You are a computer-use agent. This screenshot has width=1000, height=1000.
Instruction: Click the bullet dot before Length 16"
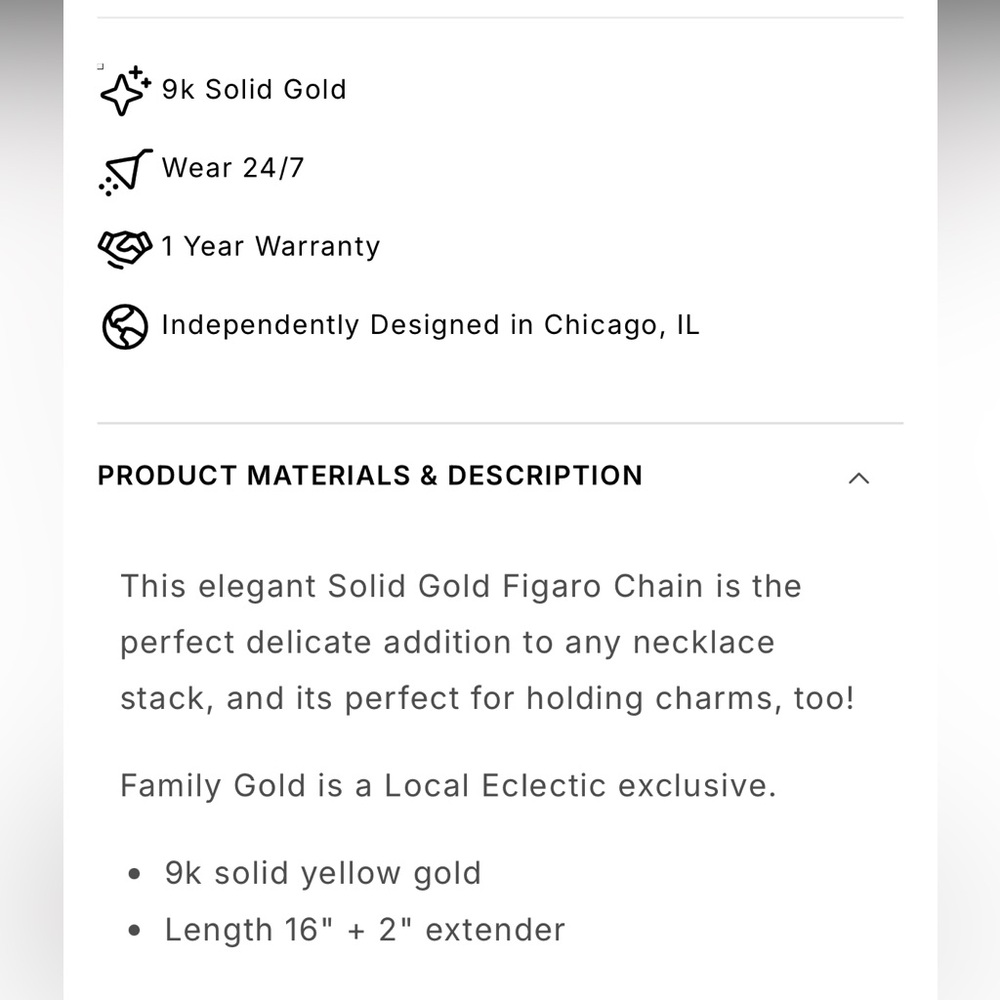coord(136,931)
